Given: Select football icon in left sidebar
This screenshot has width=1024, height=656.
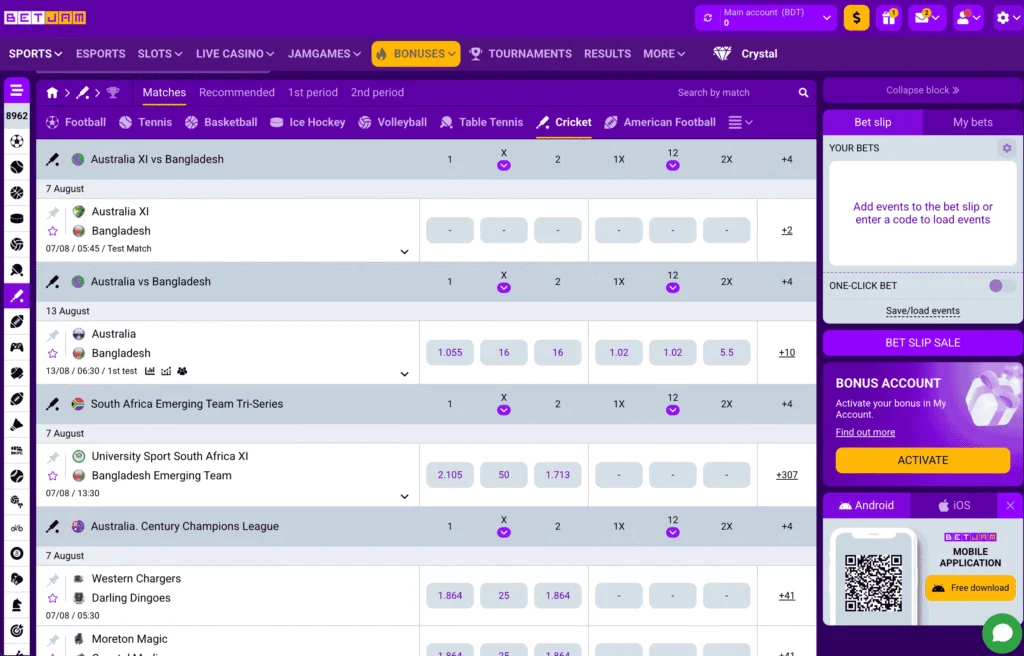Looking at the screenshot, I should (x=17, y=141).
